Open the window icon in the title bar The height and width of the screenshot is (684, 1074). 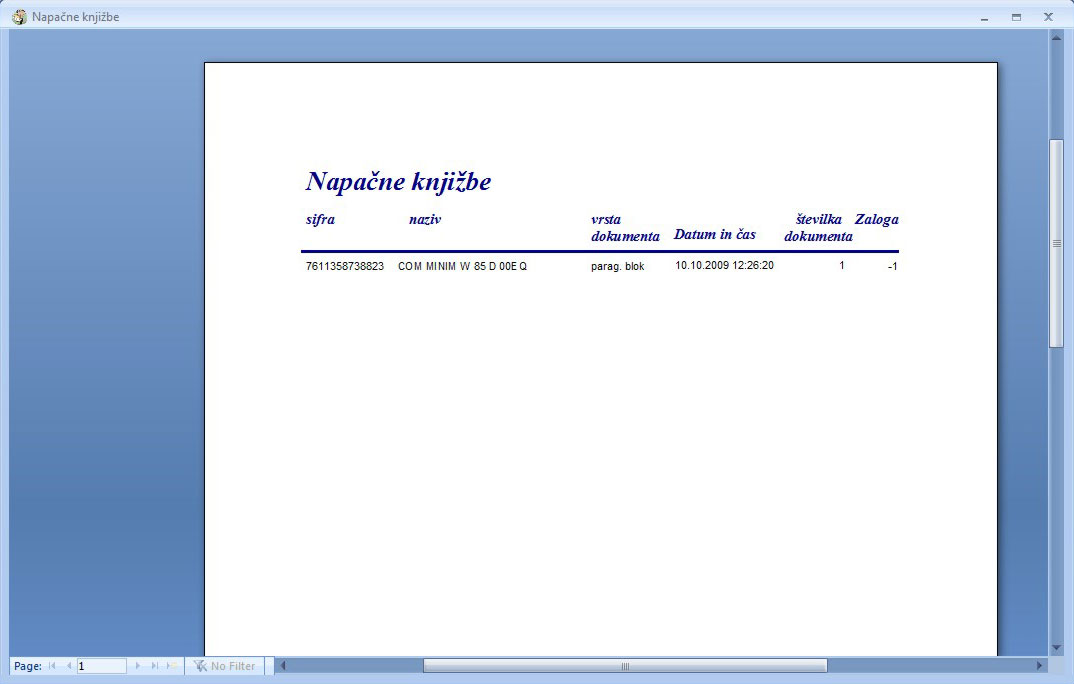pyautogui.click(x=19, y=17)
